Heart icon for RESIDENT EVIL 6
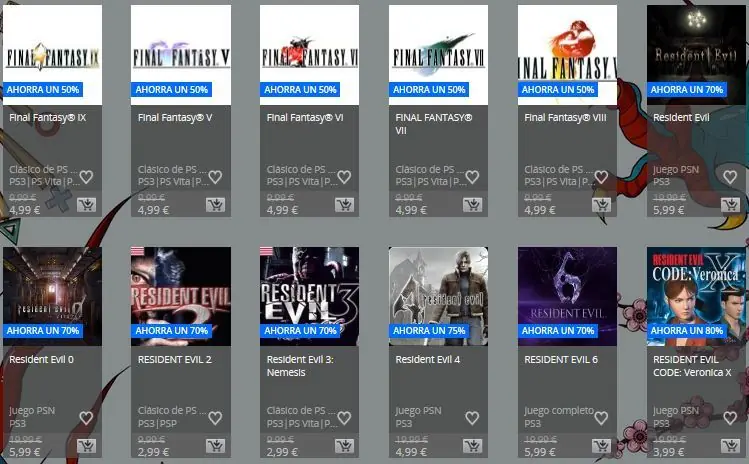This screenshot has width=749, height=464. click(601, 418)
